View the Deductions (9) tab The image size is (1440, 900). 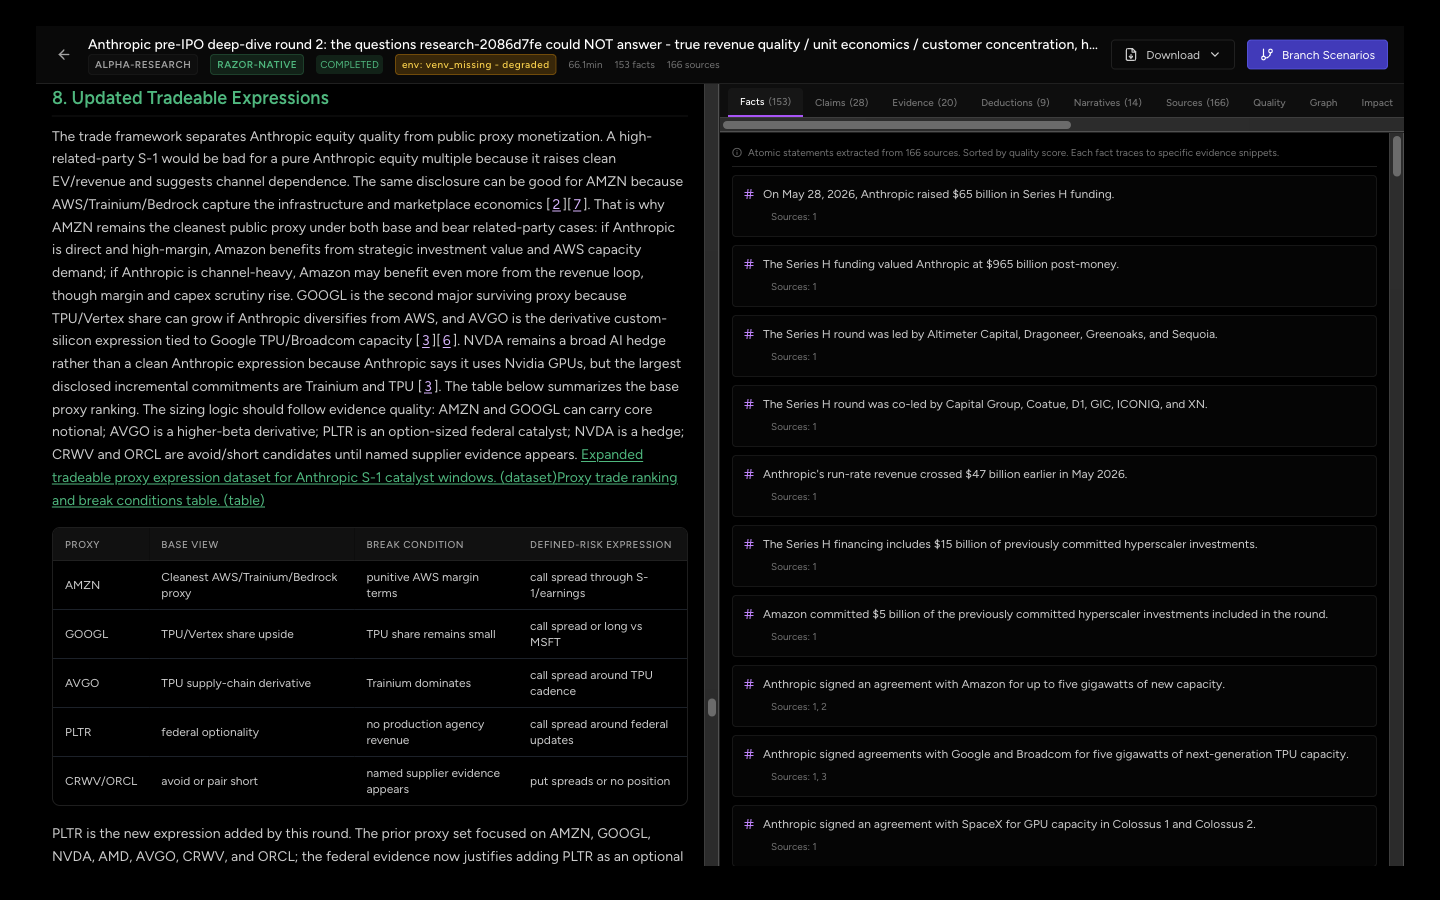tap(1015, 103)
